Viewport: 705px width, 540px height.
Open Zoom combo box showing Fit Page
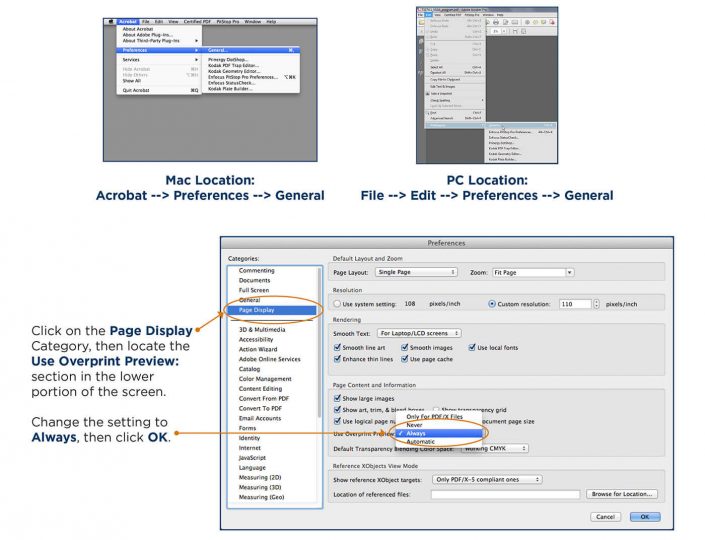click(x=533, y=272)
